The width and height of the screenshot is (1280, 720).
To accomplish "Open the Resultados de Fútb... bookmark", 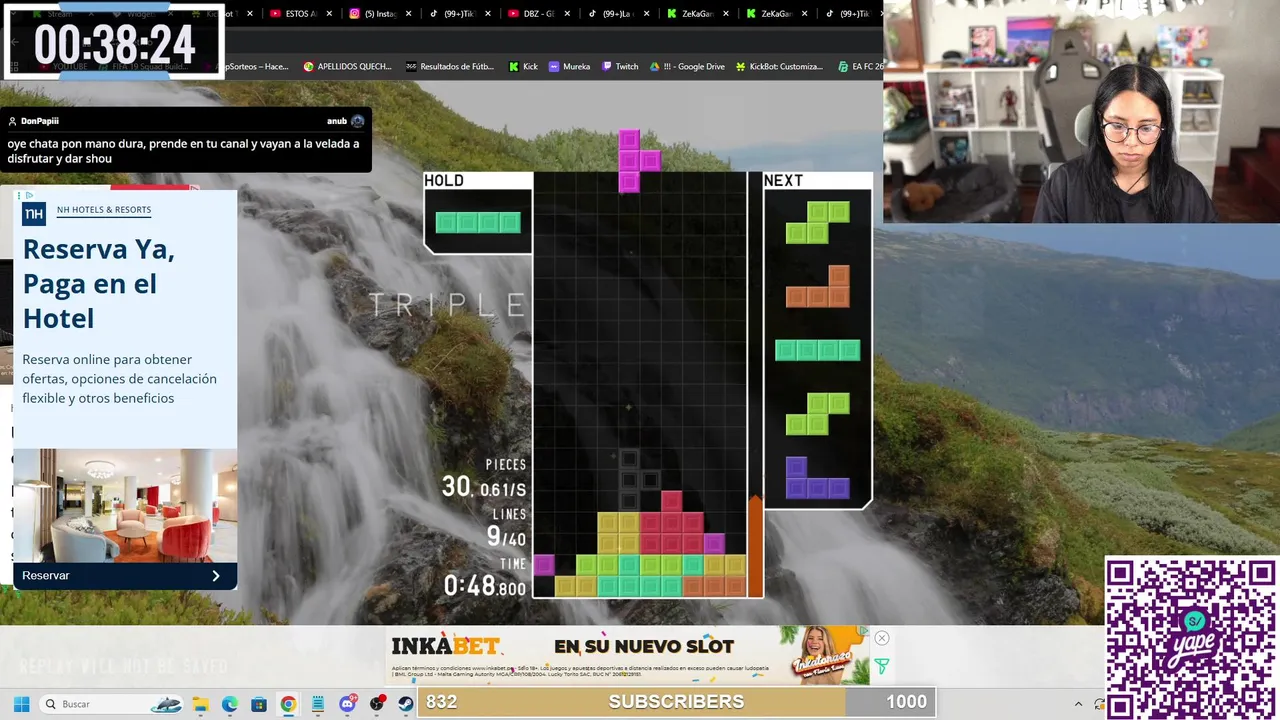I will [450, 66].
